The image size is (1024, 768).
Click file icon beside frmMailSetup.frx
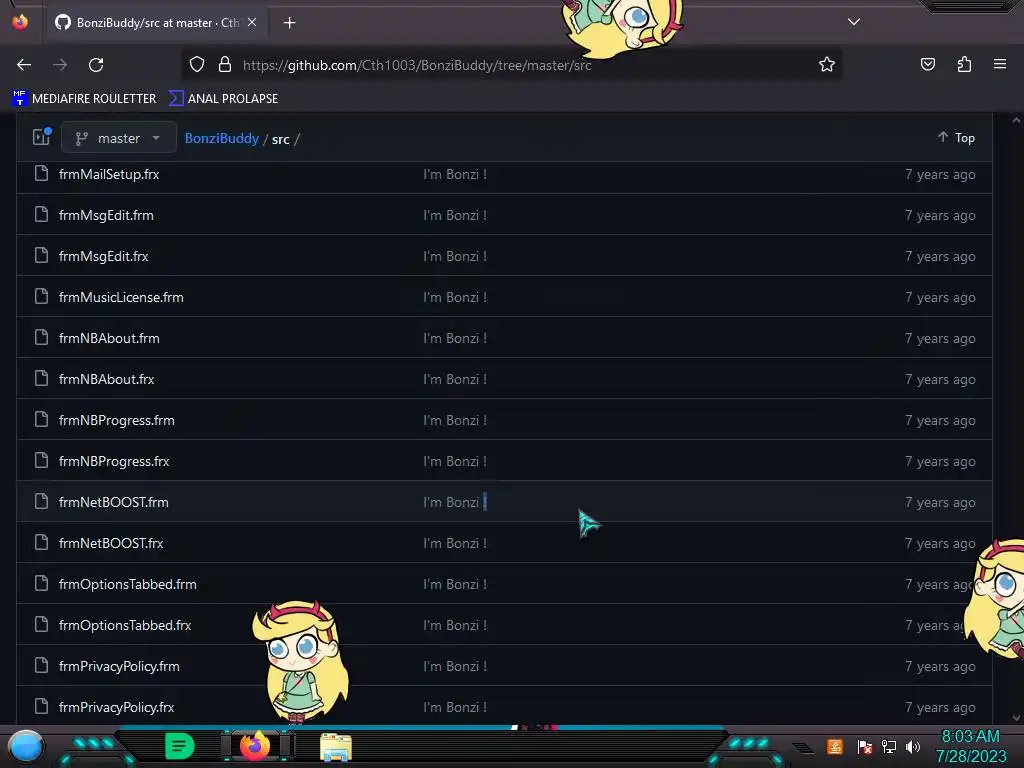[41, 174]
